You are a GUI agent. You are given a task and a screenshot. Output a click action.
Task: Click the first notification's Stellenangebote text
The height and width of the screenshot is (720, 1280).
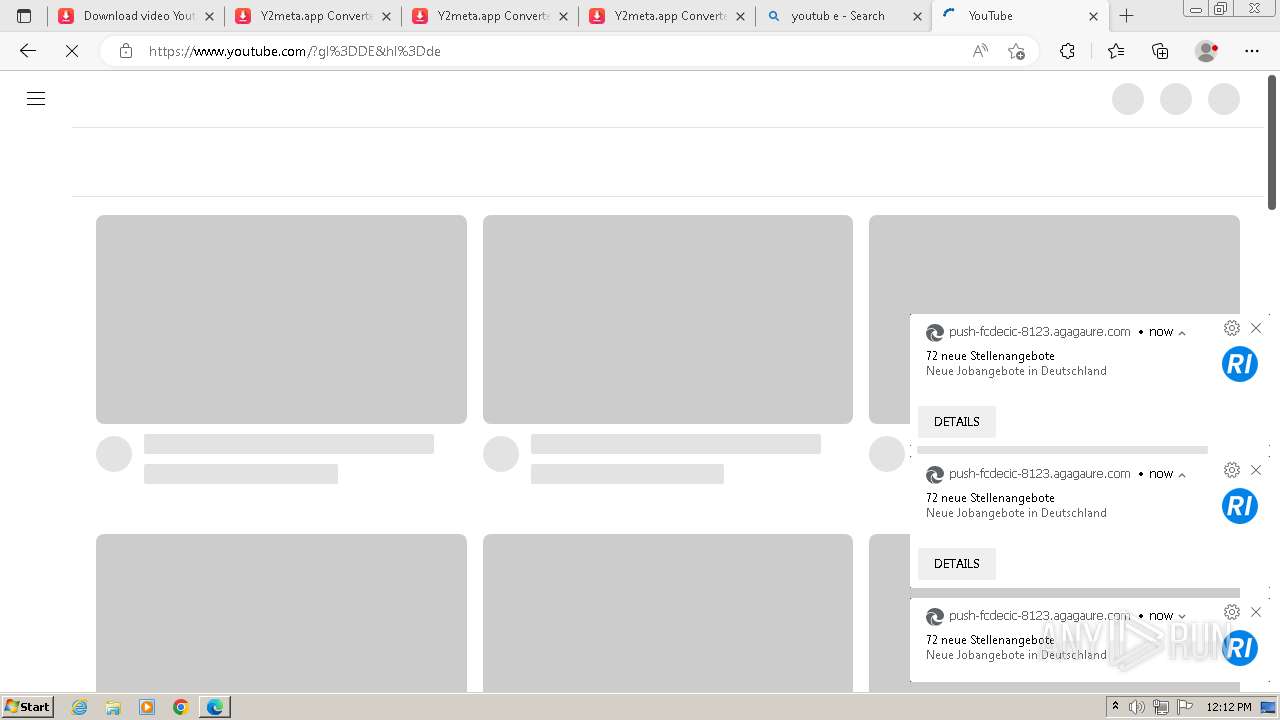pyautogui.click(x=990, y=356)
